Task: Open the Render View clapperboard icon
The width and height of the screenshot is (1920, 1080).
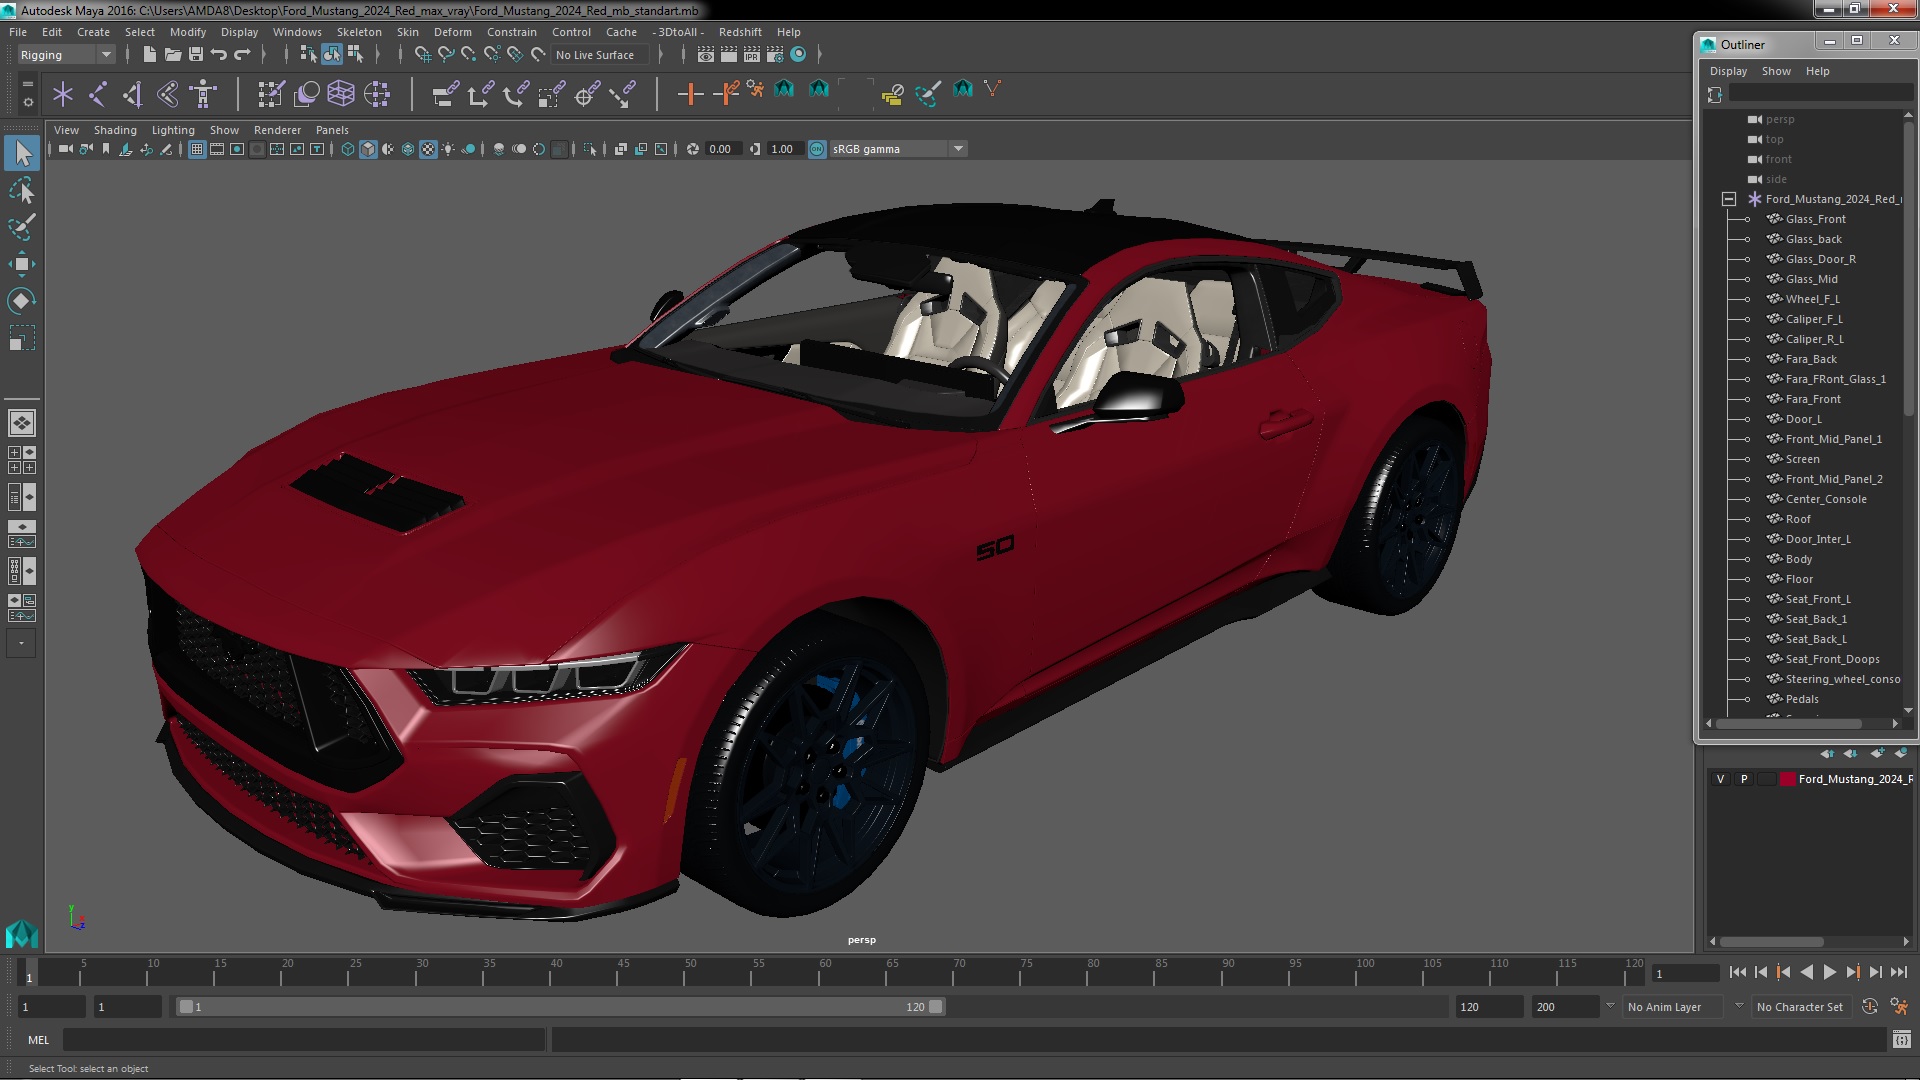Action: point(706,55)
